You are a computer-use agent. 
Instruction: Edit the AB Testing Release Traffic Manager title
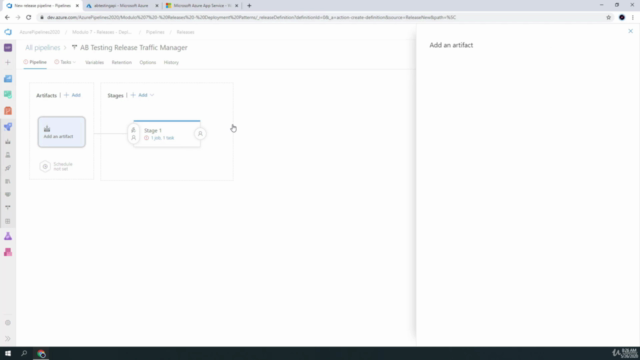[x=134, y=48]
